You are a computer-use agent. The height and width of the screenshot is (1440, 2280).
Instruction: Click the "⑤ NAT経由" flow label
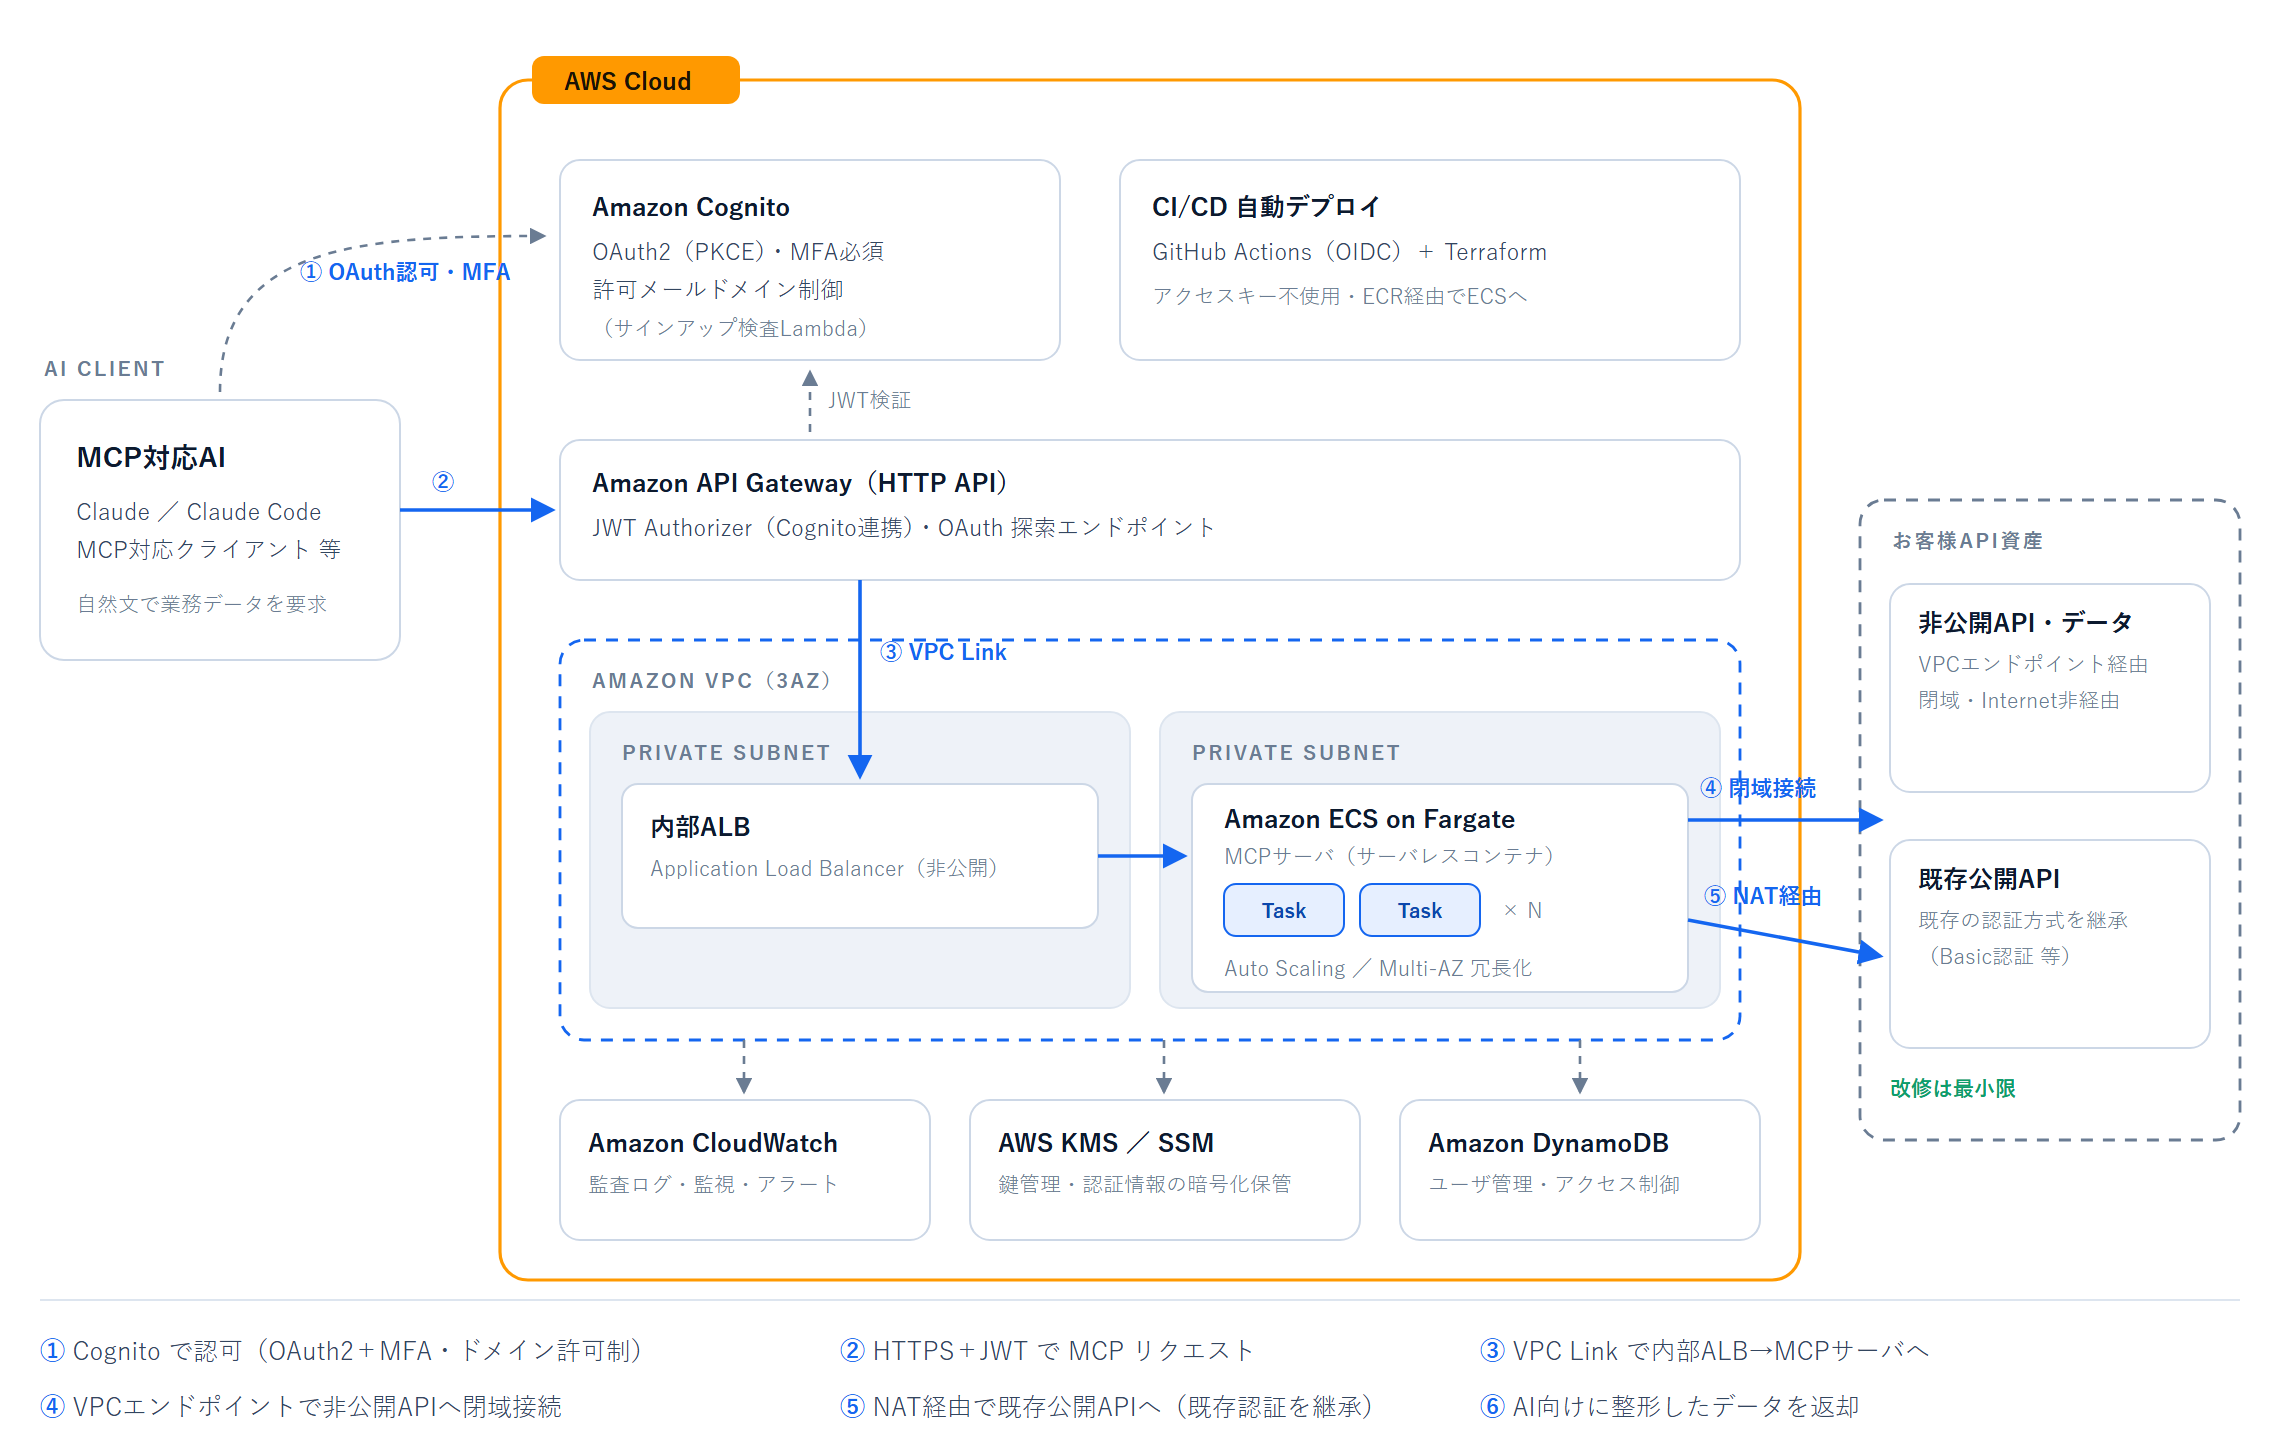pos(1763,896)
